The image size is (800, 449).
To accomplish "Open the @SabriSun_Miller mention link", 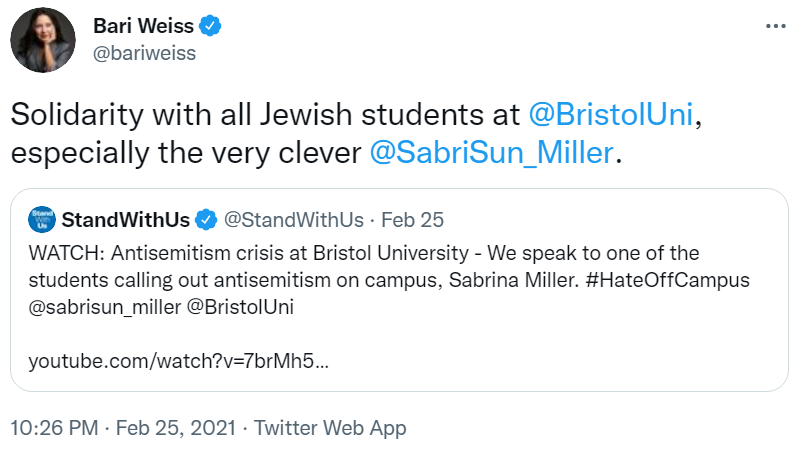I will (491, 153).
